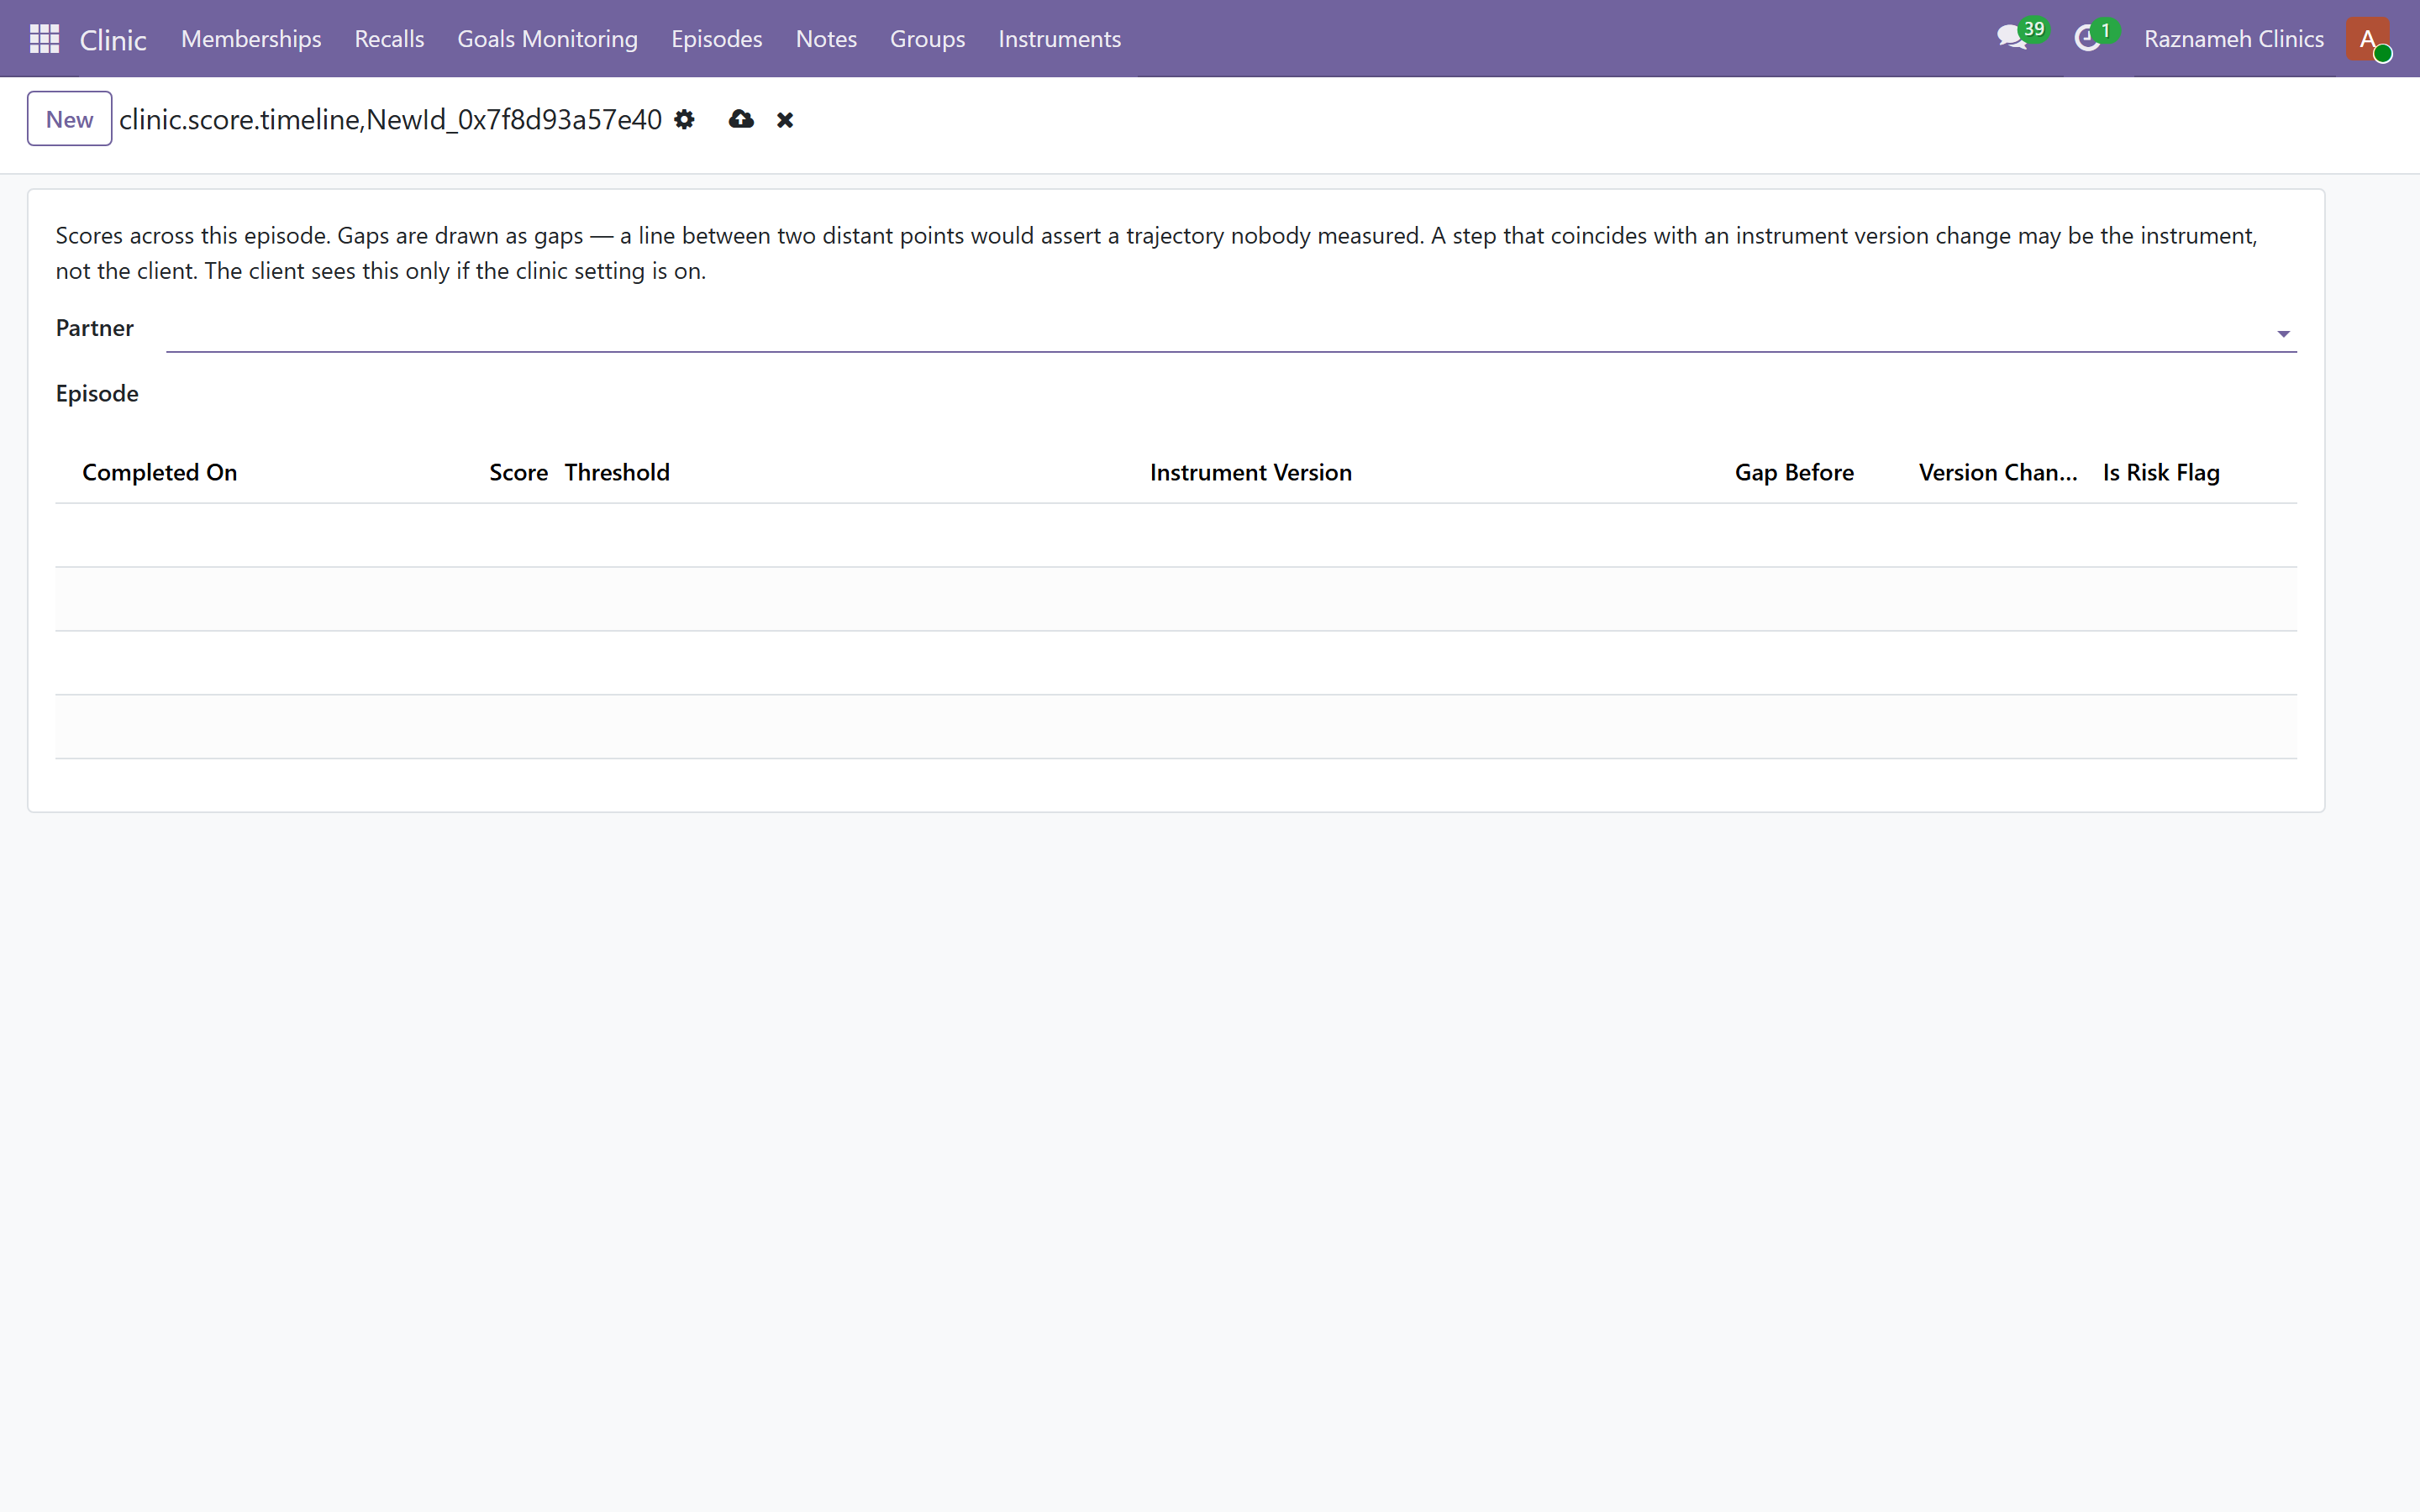This screenshot has height=1512, width=2420.
Task: Sort by the Gap Before column
Action: (1794, 472)
